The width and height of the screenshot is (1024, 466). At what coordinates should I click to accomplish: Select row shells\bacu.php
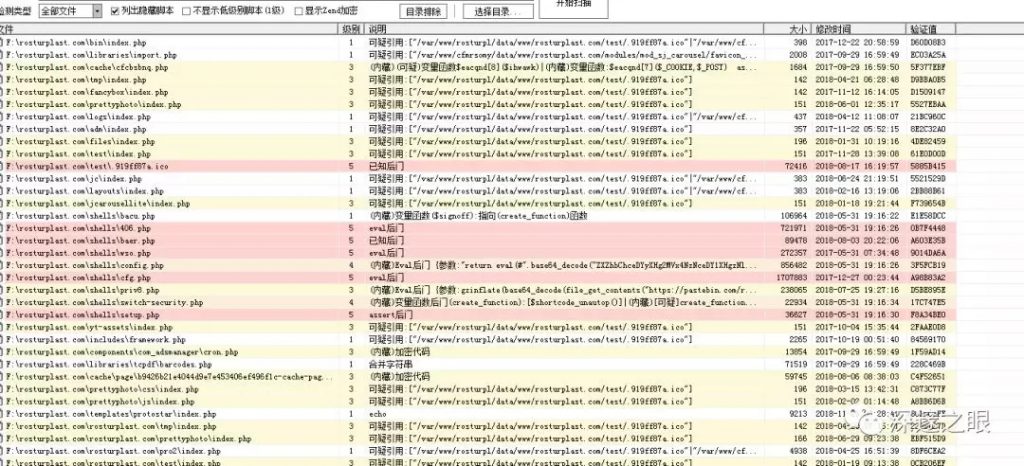coord(478,216)
